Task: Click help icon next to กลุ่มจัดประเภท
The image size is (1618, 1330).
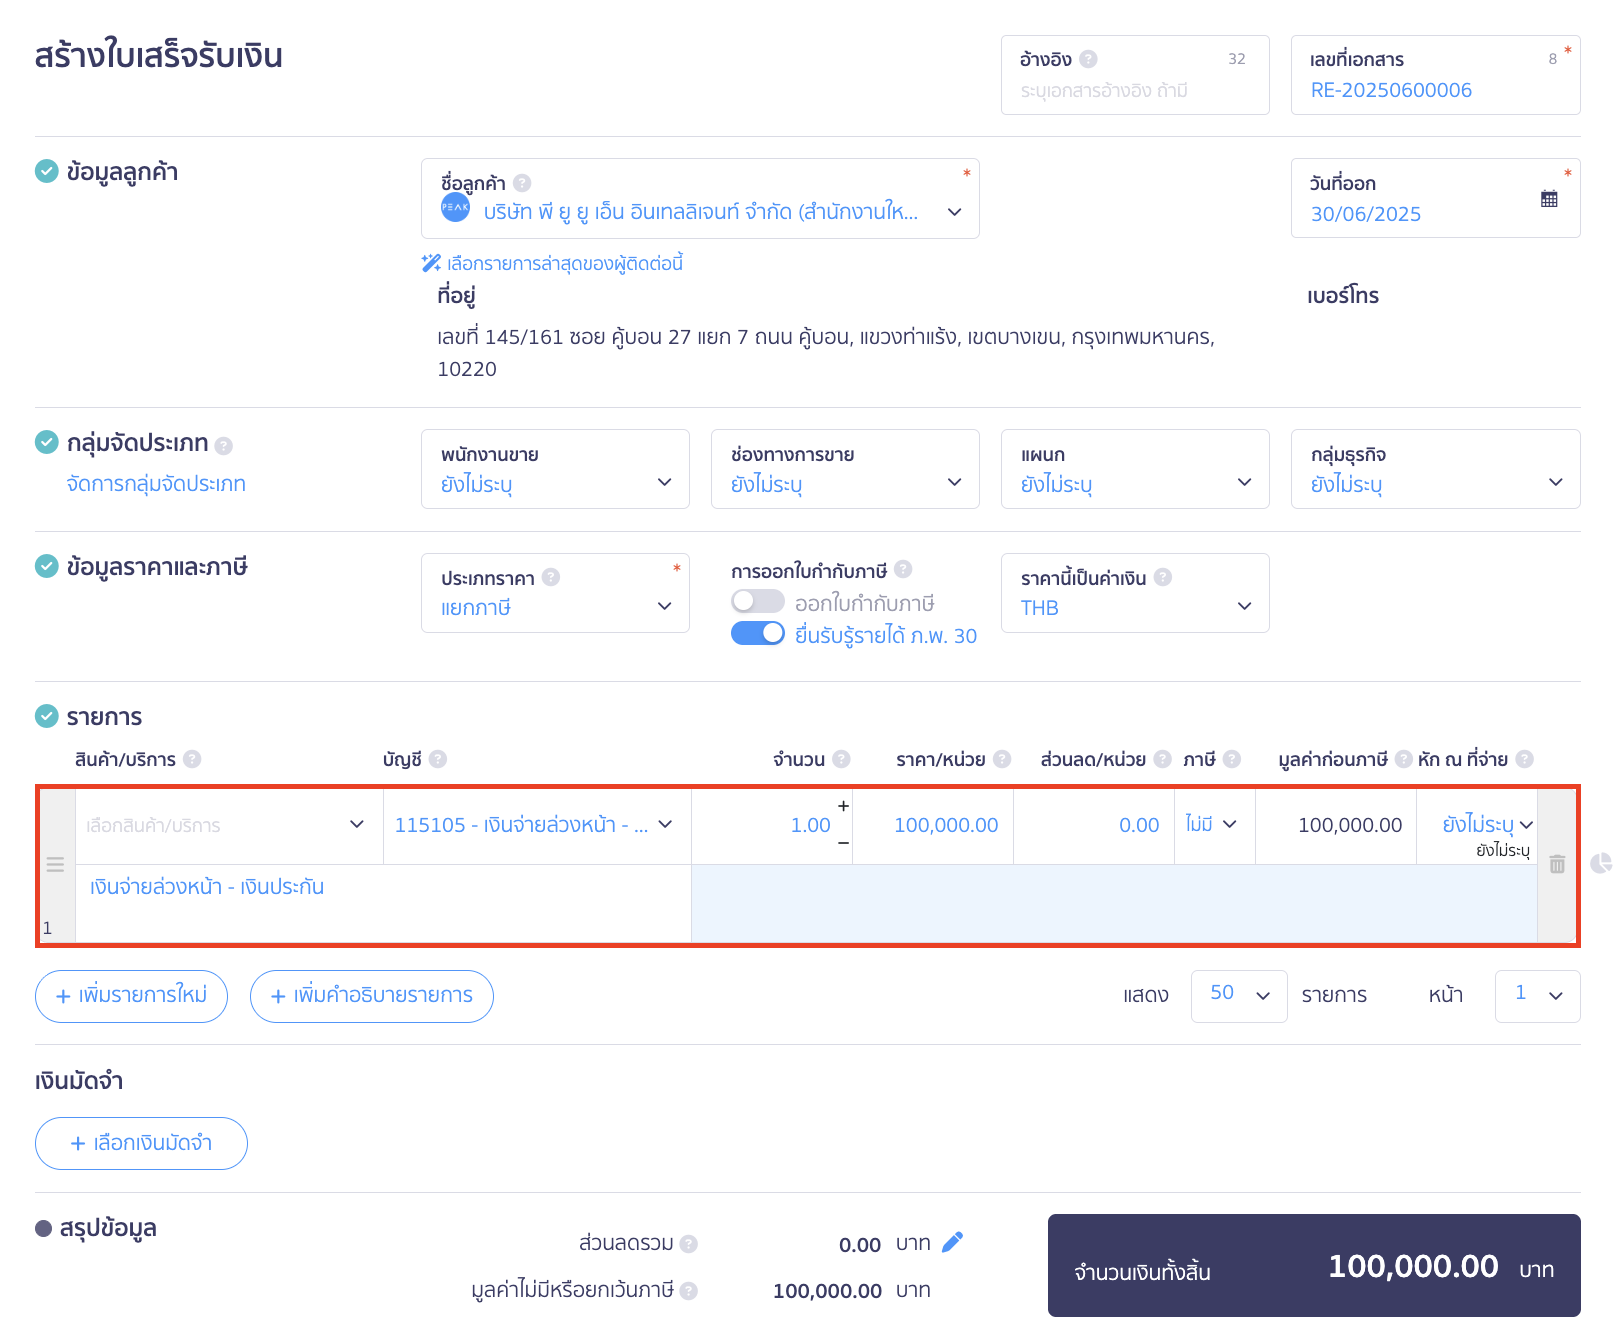Action: 224,446
